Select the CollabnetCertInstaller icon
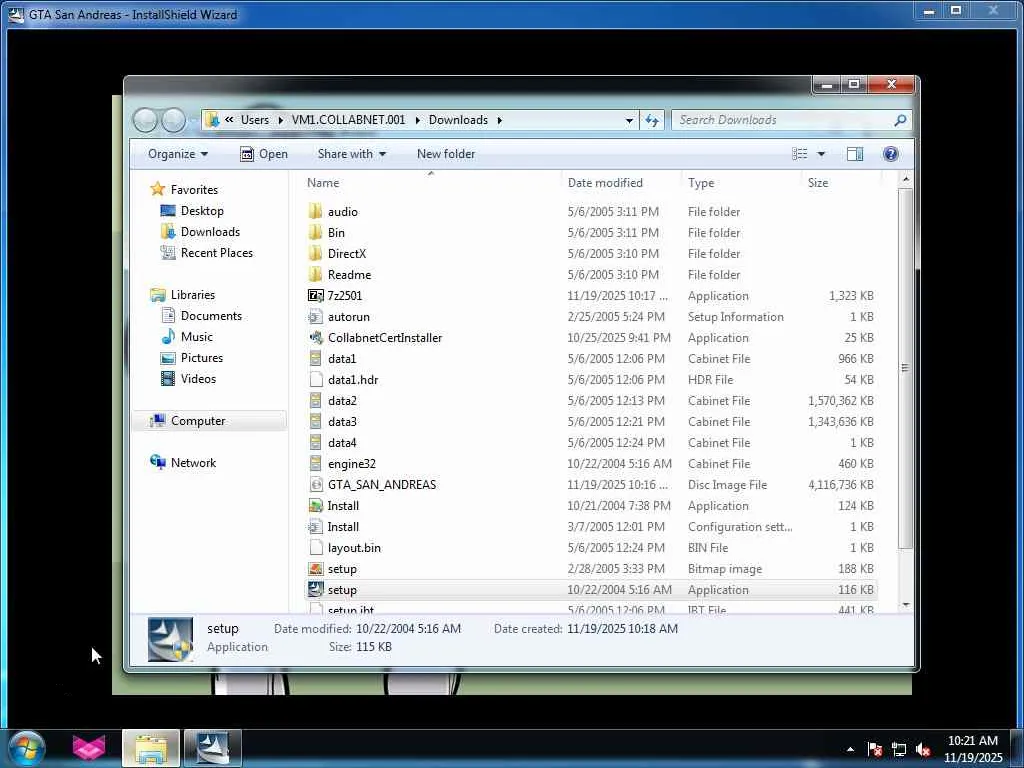 [315, 337]
